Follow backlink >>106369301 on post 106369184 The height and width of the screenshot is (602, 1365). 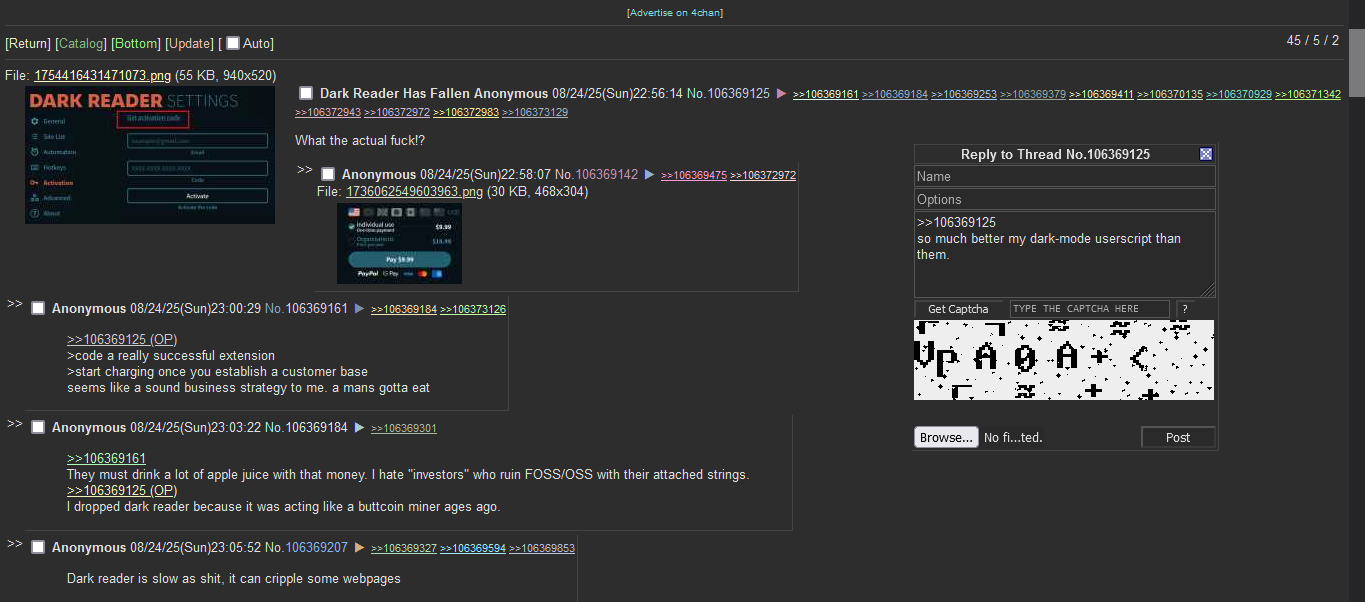point(404,428)
